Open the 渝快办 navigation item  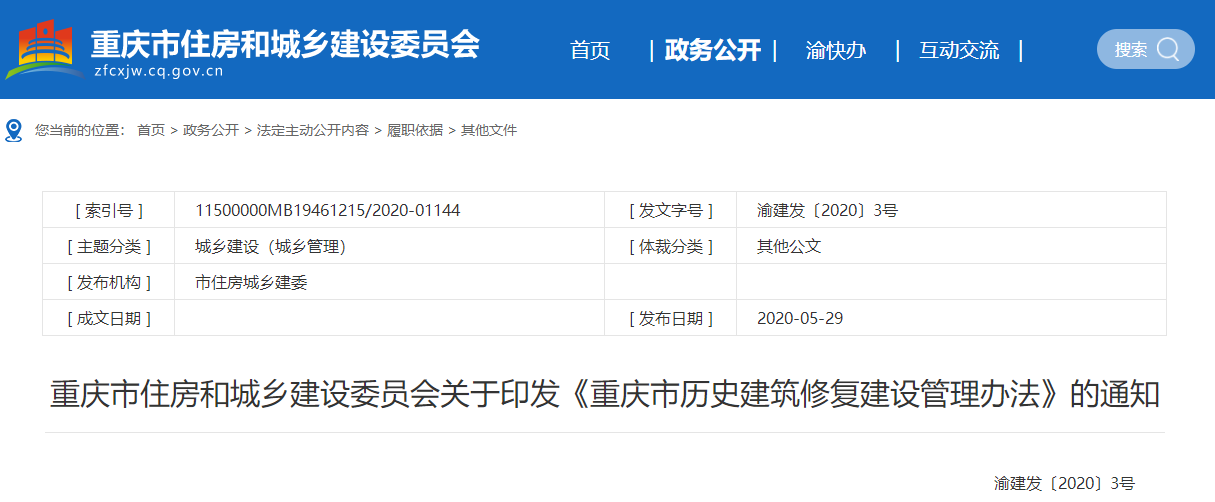[836, 50]
